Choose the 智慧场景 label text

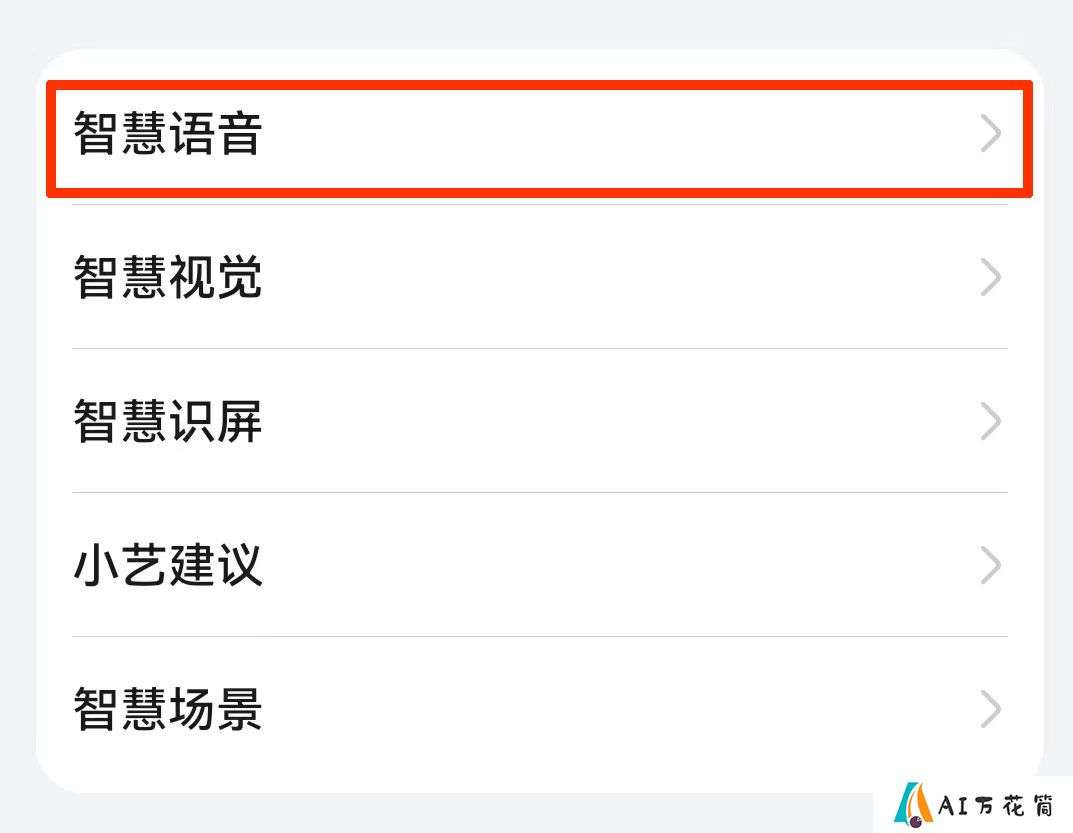pos(168,708)
